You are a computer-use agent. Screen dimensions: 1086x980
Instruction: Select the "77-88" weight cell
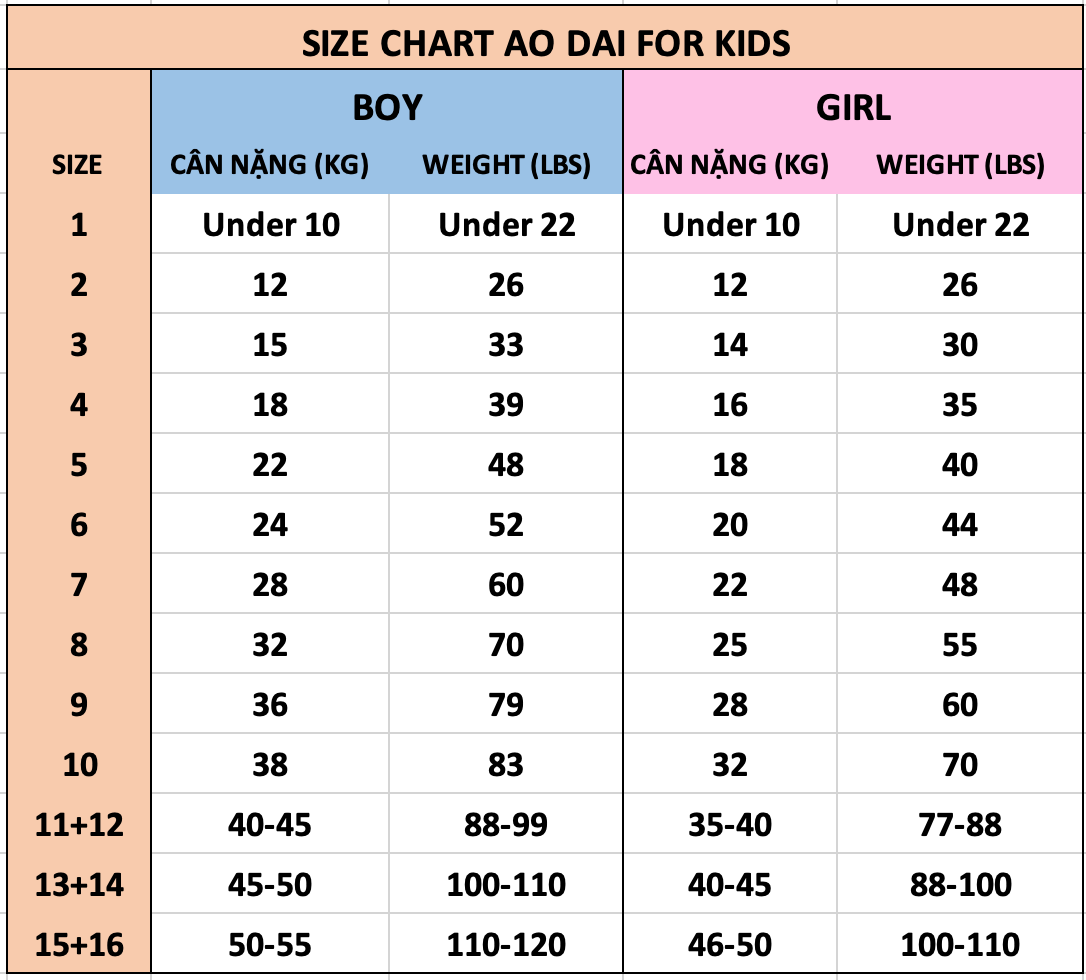[x=960, y=825]
